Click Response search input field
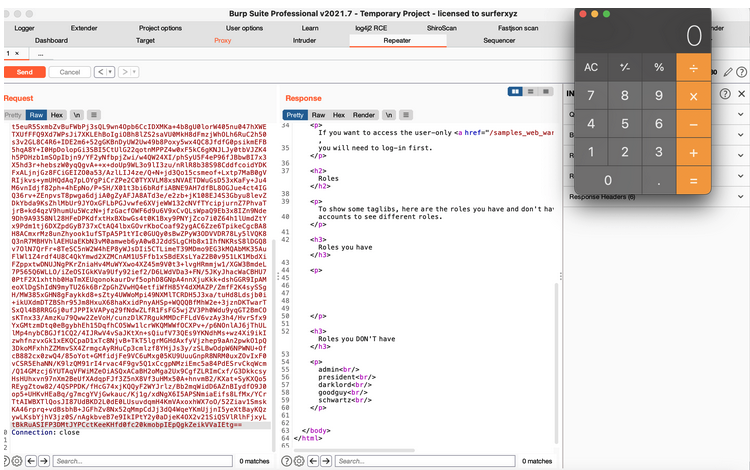750x470 pixels. tap(425, 461)
